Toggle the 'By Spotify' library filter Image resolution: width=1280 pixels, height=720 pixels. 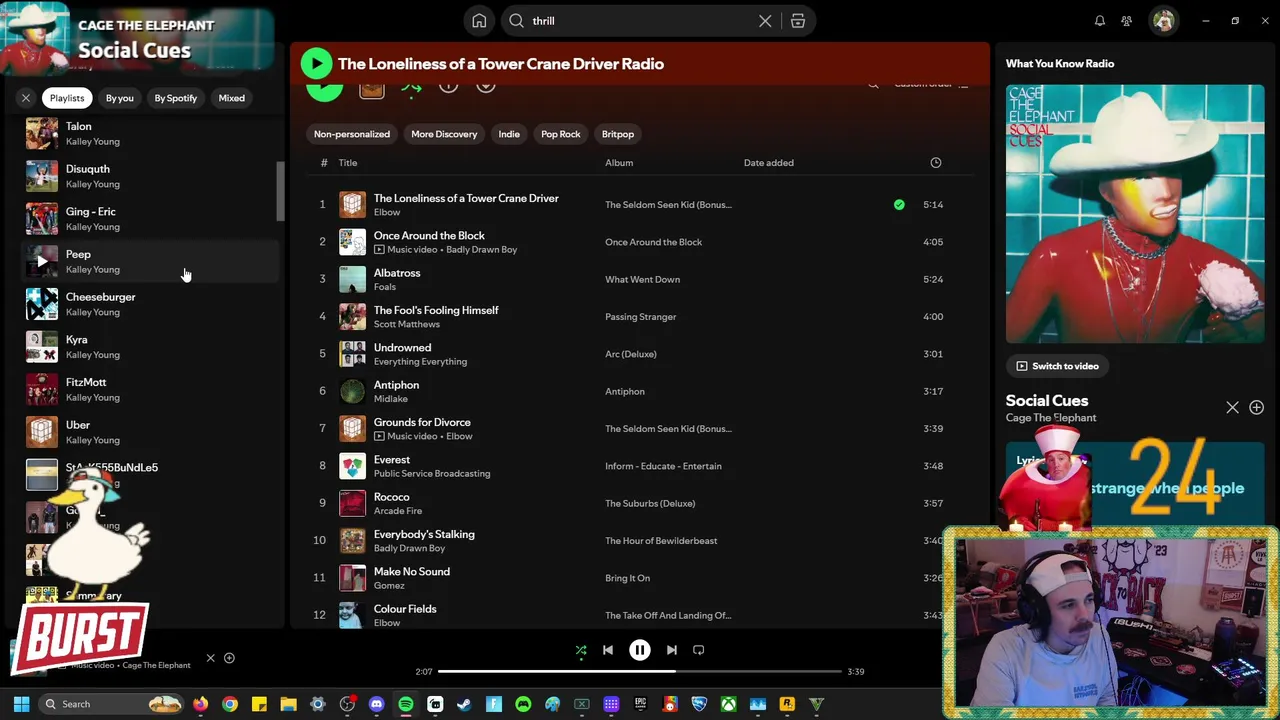176,98
